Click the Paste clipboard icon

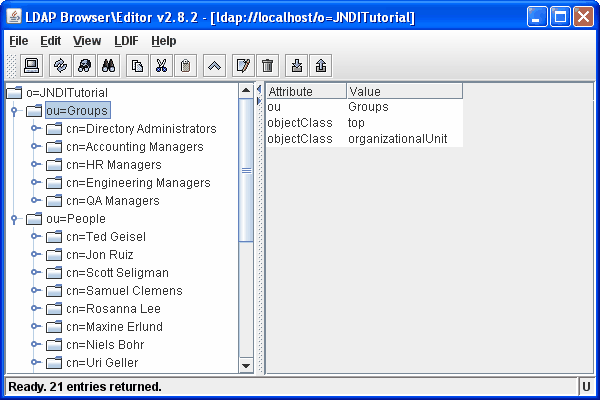(x=186, y=66)
